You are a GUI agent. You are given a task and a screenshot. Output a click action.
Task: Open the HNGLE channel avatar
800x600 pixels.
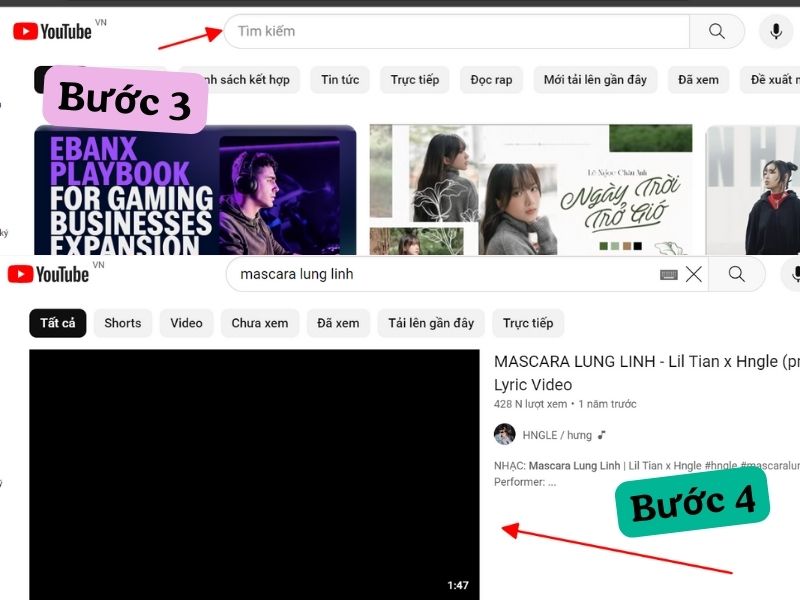505,435
